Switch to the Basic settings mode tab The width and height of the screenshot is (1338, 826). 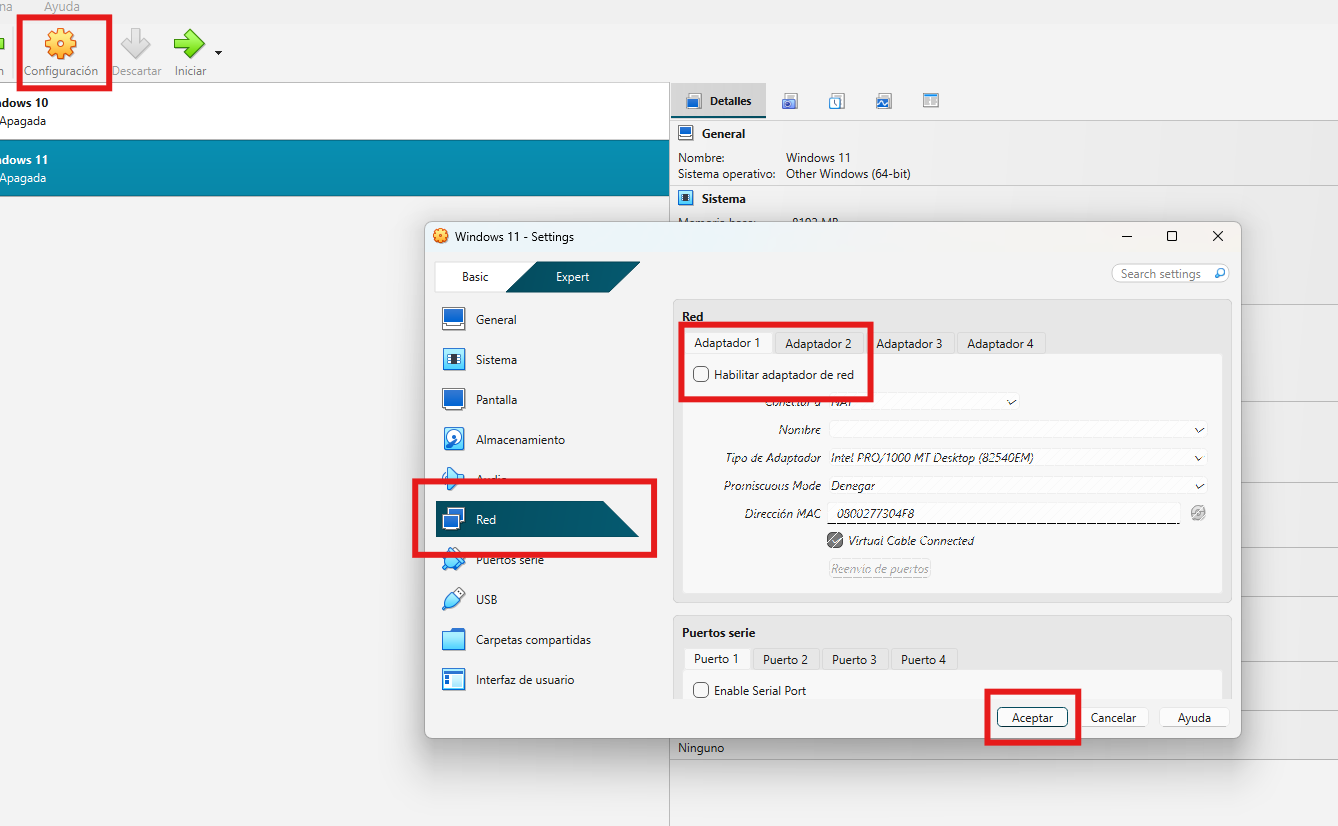click(x=475, y=277)
